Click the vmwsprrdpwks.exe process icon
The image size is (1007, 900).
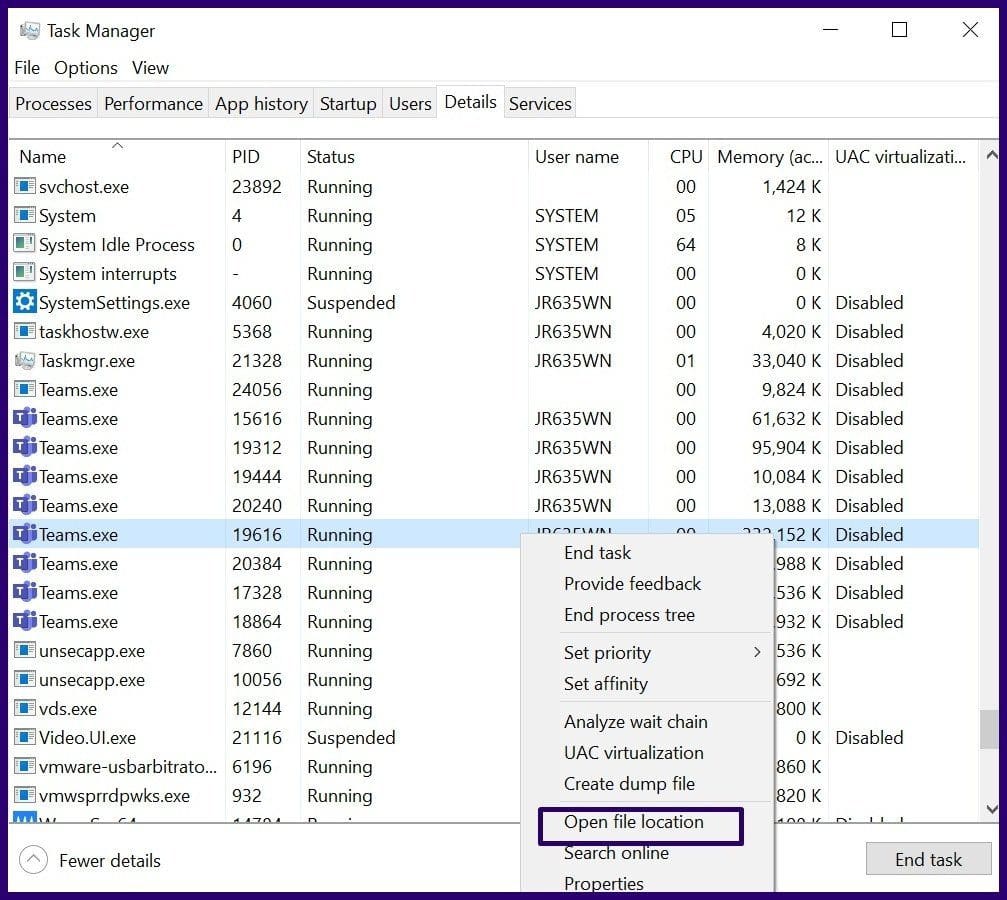click(x=24, y=795)
